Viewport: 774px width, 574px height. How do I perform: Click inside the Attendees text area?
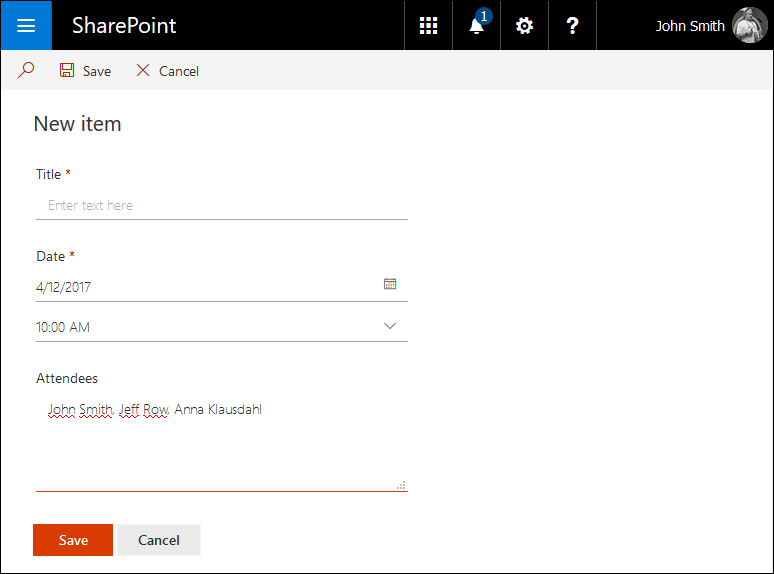tap(222, 443)
